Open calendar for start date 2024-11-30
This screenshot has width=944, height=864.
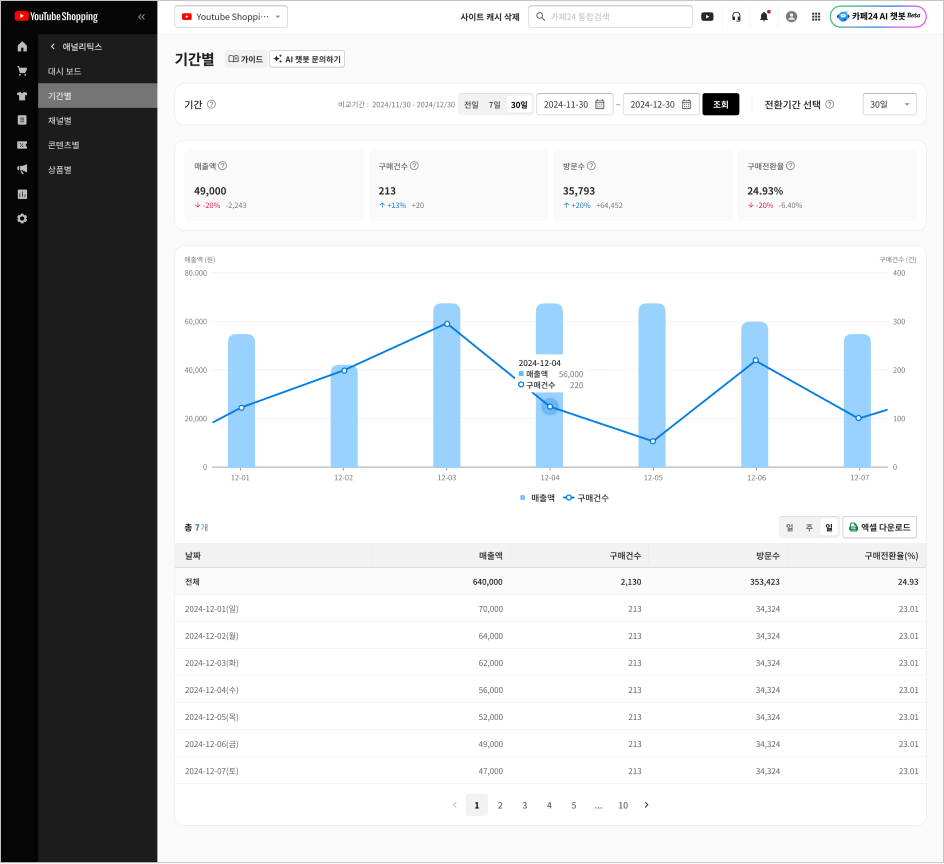pos(600,104)
